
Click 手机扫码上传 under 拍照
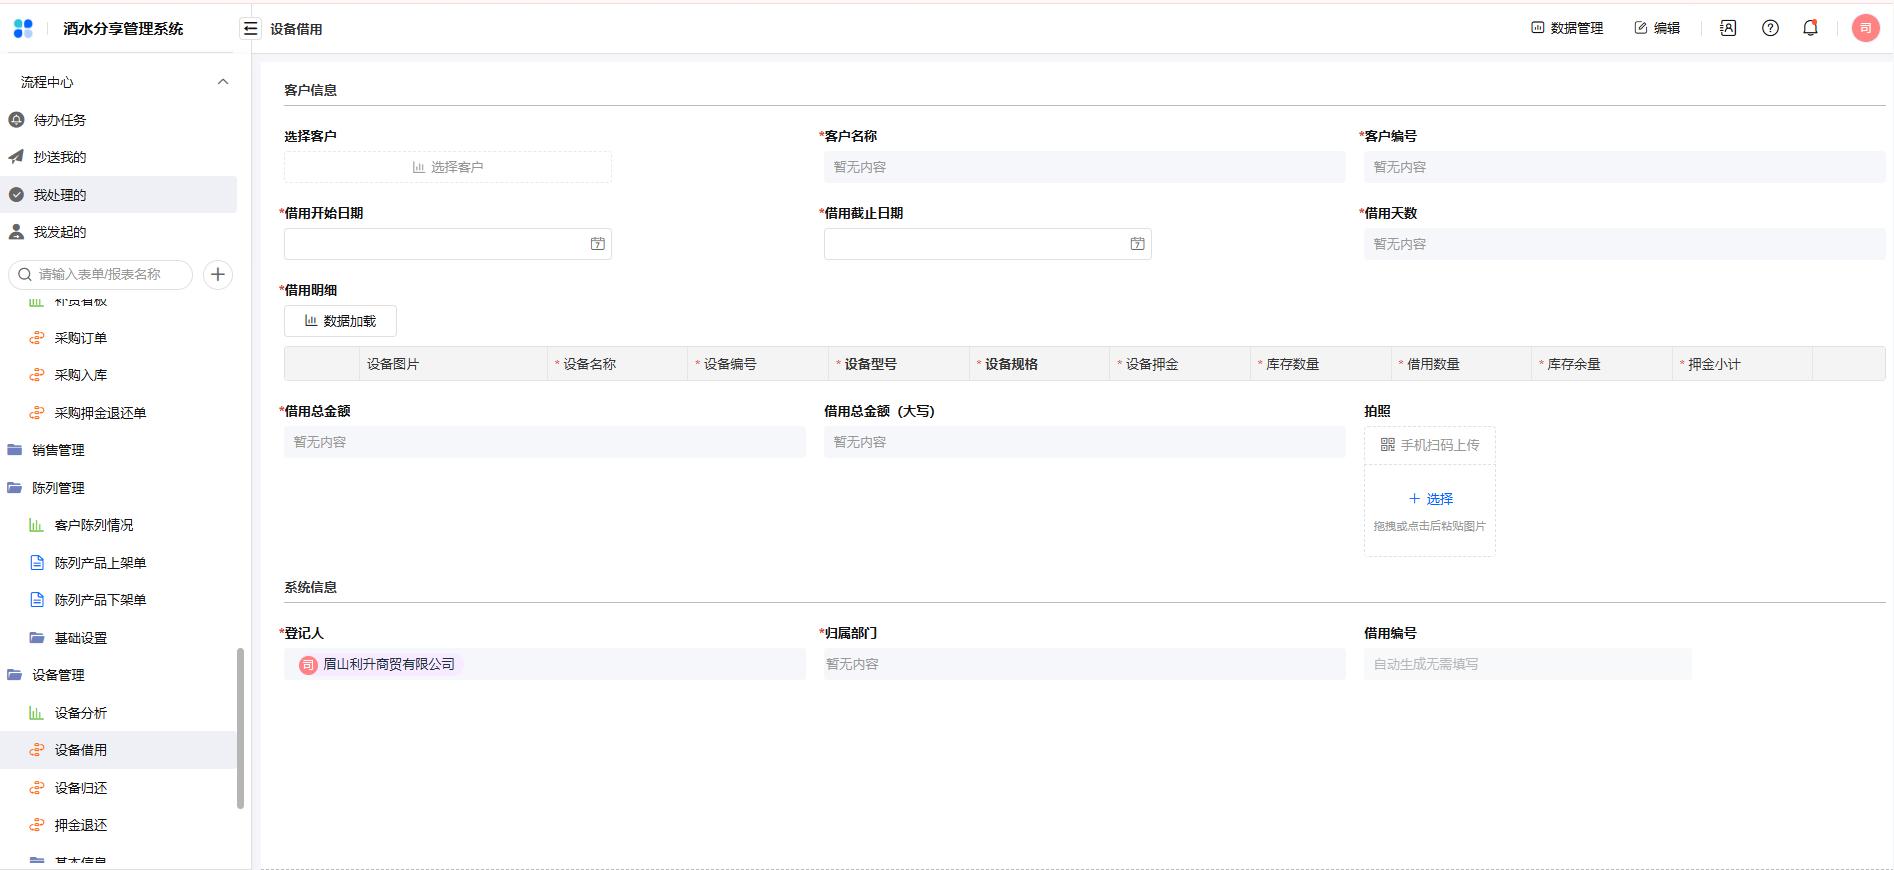click(1430, 445)
